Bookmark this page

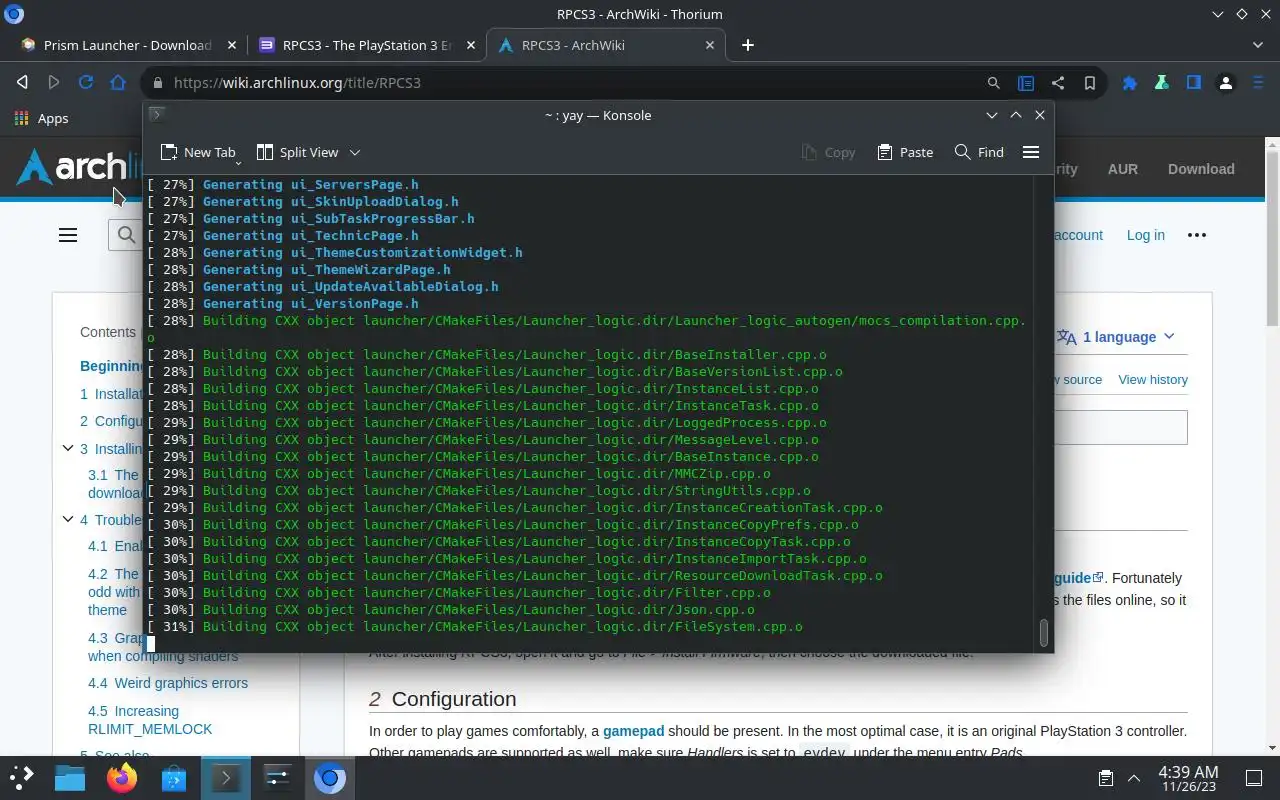(x=1090, y=83)
